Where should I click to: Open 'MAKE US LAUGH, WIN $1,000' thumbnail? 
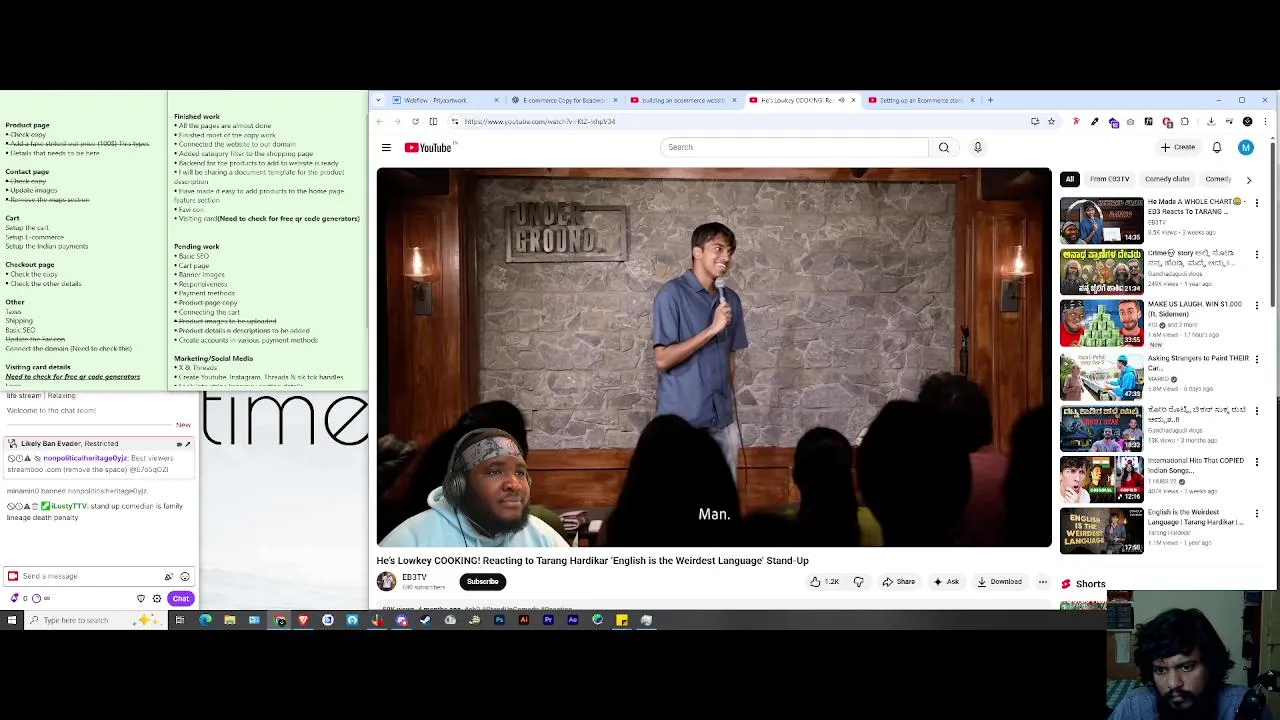pyautogui.click(x=1101, y=323)
